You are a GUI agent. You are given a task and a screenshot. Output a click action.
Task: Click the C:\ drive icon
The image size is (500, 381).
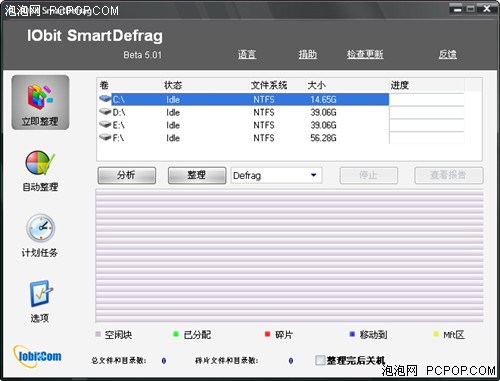105,99
